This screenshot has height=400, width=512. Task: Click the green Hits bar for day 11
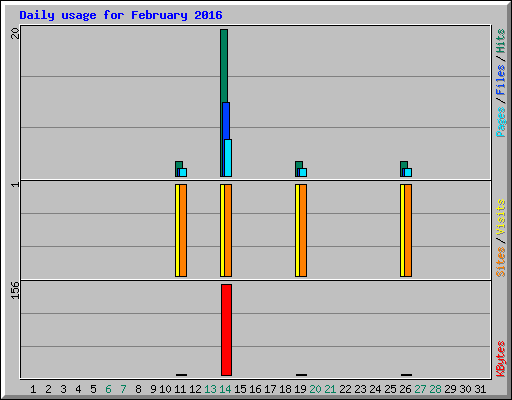click(179, 165)
